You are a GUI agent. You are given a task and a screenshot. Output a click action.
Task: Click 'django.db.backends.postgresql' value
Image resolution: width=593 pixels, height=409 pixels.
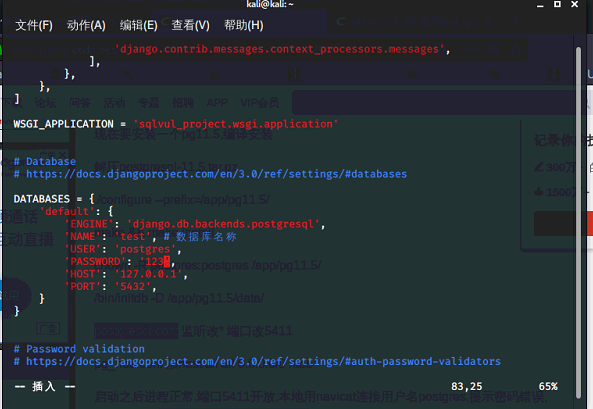tap(224, 224)
